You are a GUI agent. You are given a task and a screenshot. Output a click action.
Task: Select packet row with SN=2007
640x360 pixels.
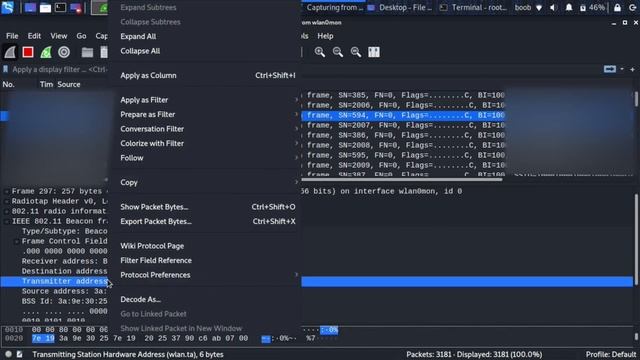[403, 125]
